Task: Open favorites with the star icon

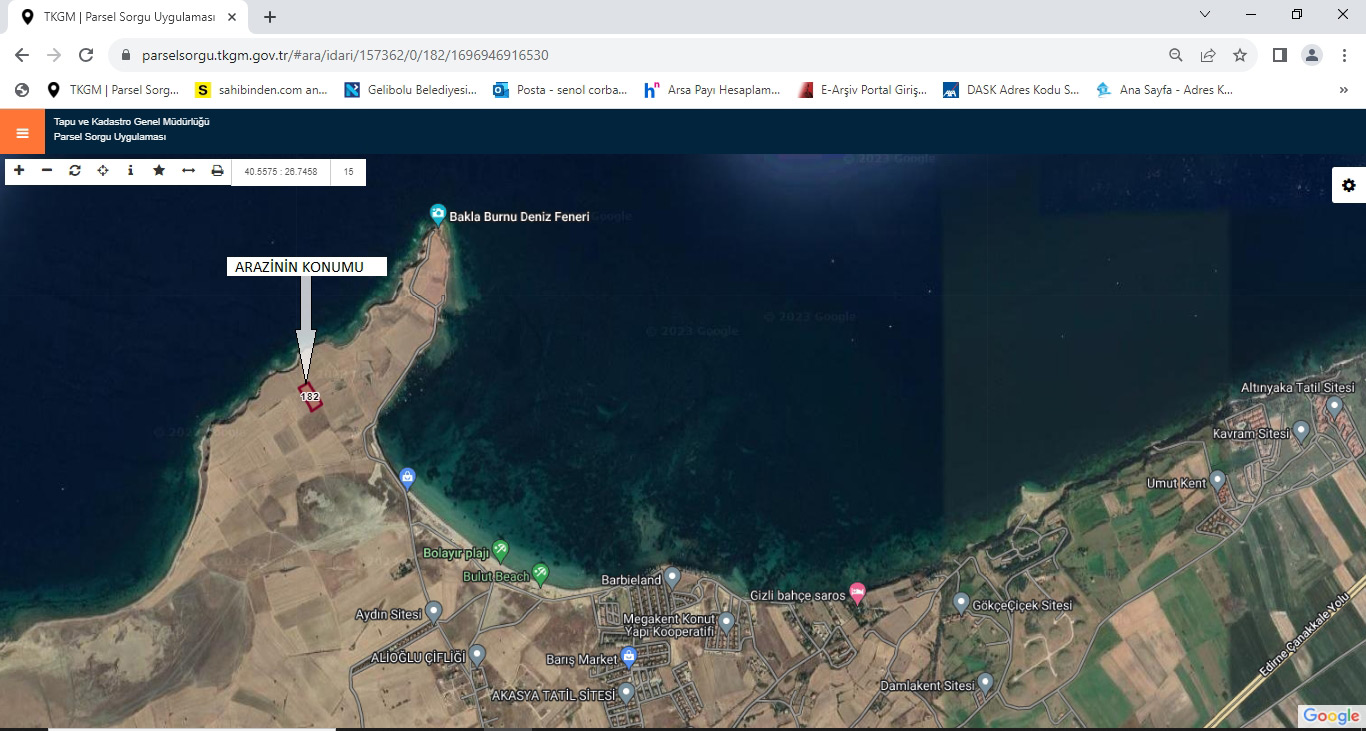Action: tap(159, 171)
